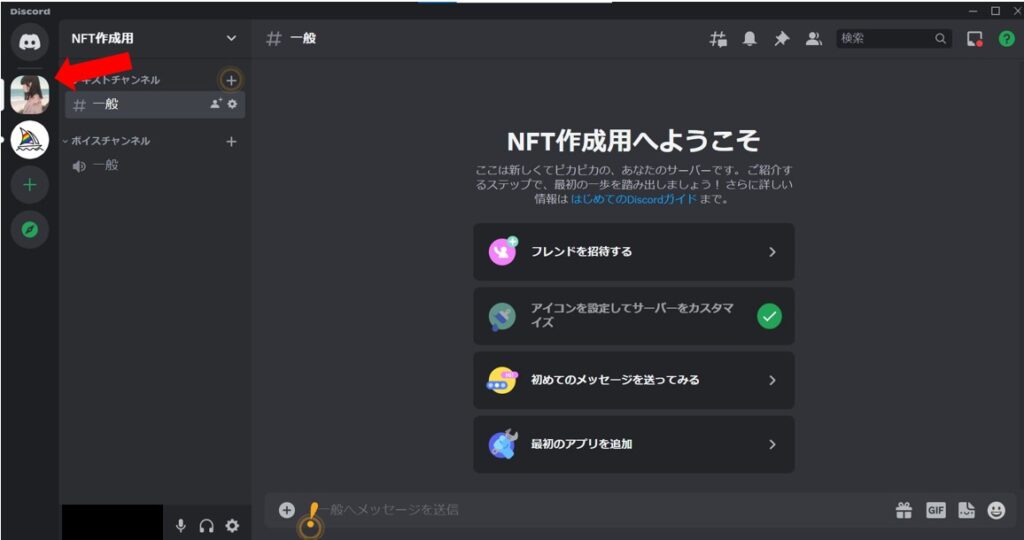Click chevron on 最初のアプリを追加 row
This screenshot has width=1024, height=540.
pyautogui.click(x=773, y=444)
